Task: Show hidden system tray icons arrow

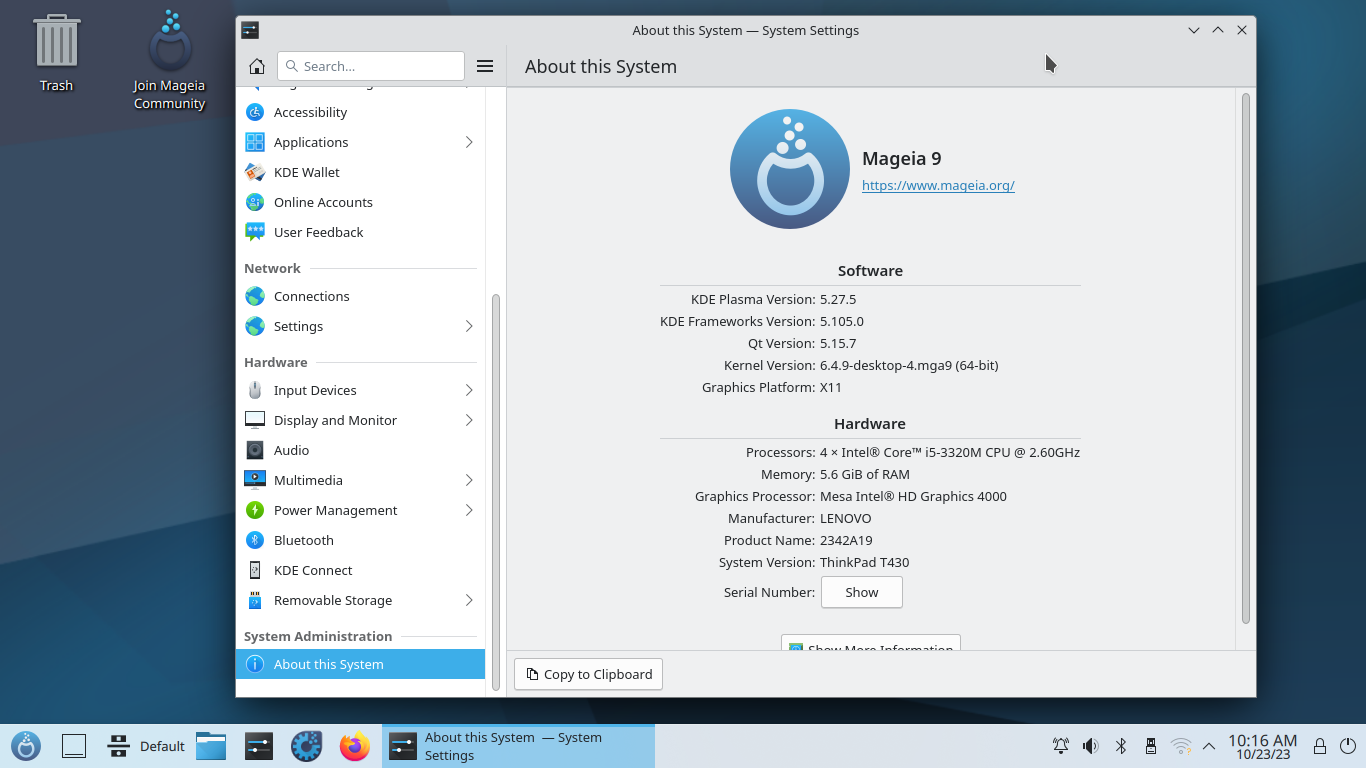Action: 1209,746
